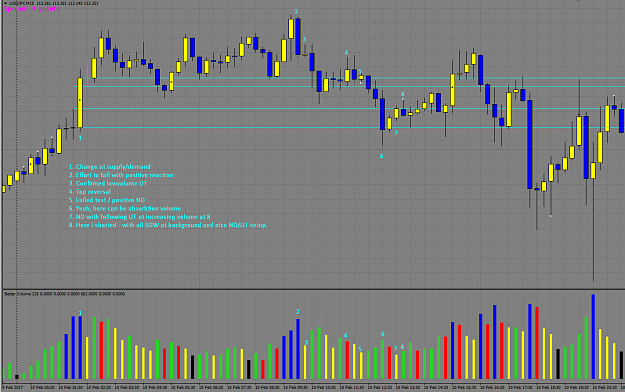
Task: Select annotation '6. Yeah, here can be absorbtion volume'
Action: pyautogui.click(x=125, y=209)
